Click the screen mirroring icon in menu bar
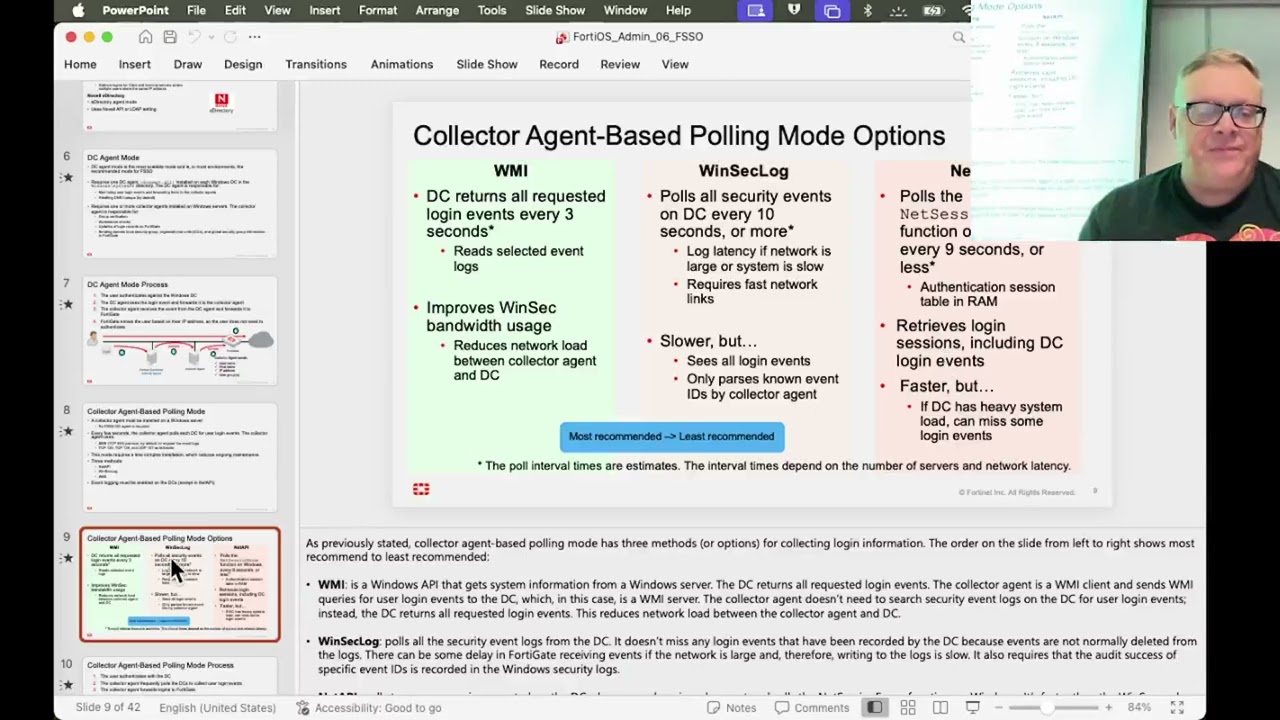Image resolution: width=1280 pixels, height=720 pixels. click(832, 10)
